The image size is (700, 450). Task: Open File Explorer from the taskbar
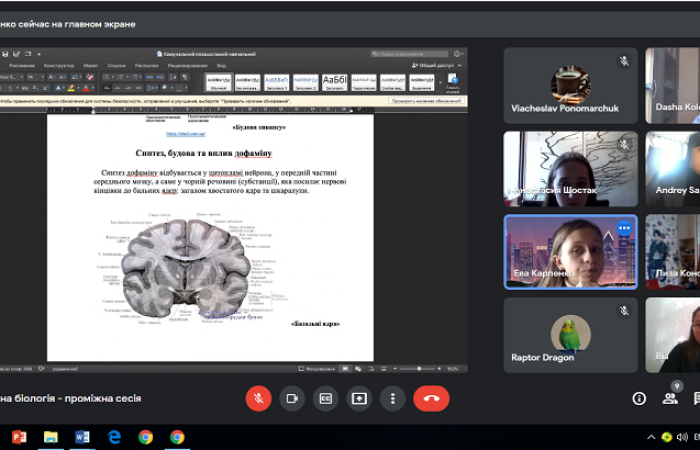[x=50, y=437]
